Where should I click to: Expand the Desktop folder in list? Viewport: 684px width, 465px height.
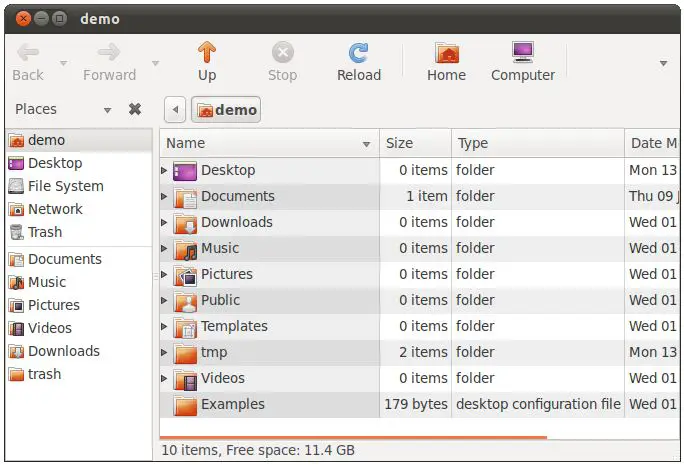pyautogui.click(x=165, y=171)
